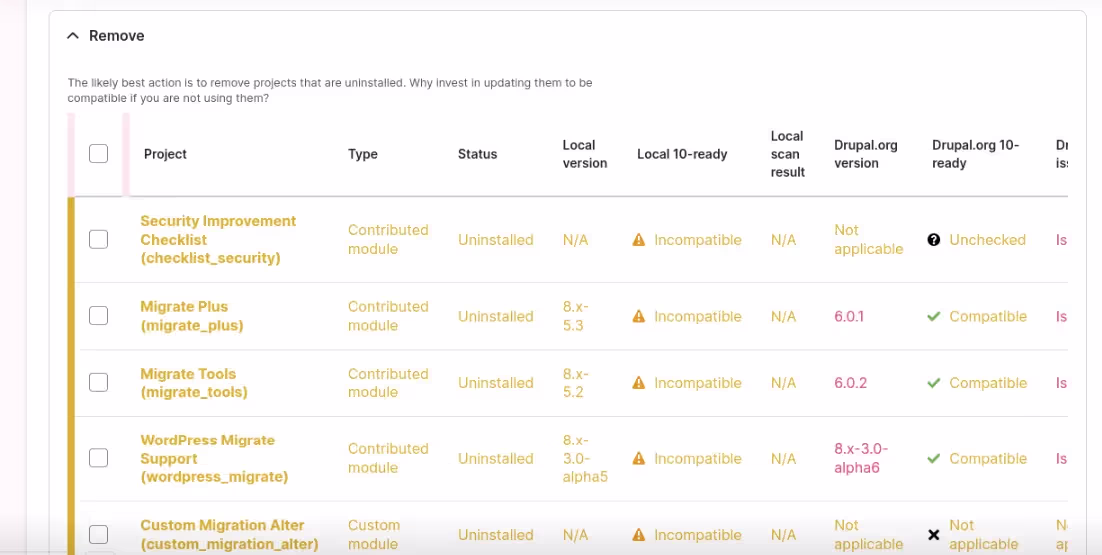This screenshot has height=555, width=1102.
Task: Open issues link in Security Improvement Checklist row
Action: [x=1062, y=240]
